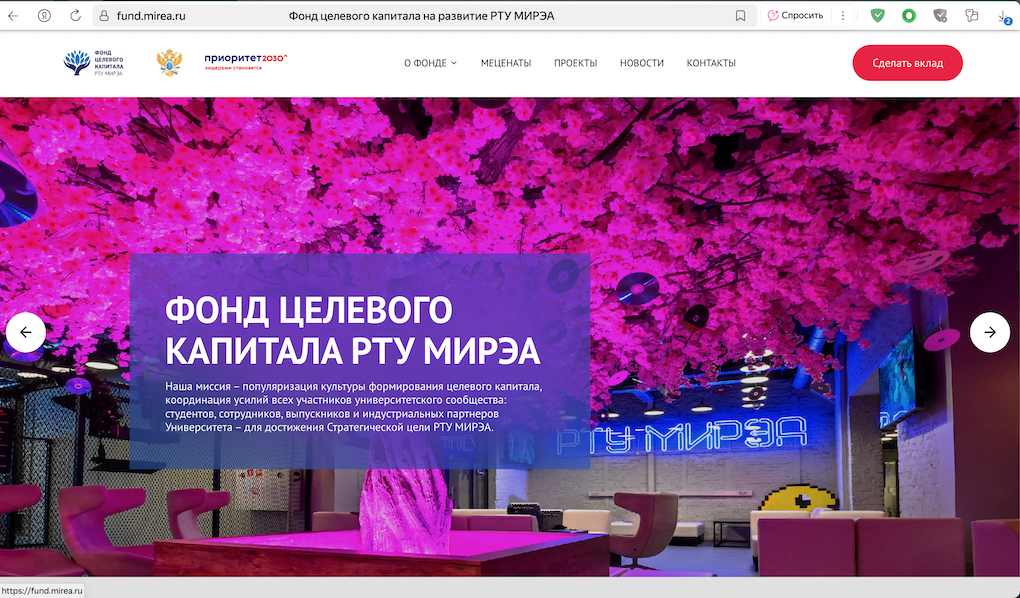Click the Спросить assistant button

point(795,16)
